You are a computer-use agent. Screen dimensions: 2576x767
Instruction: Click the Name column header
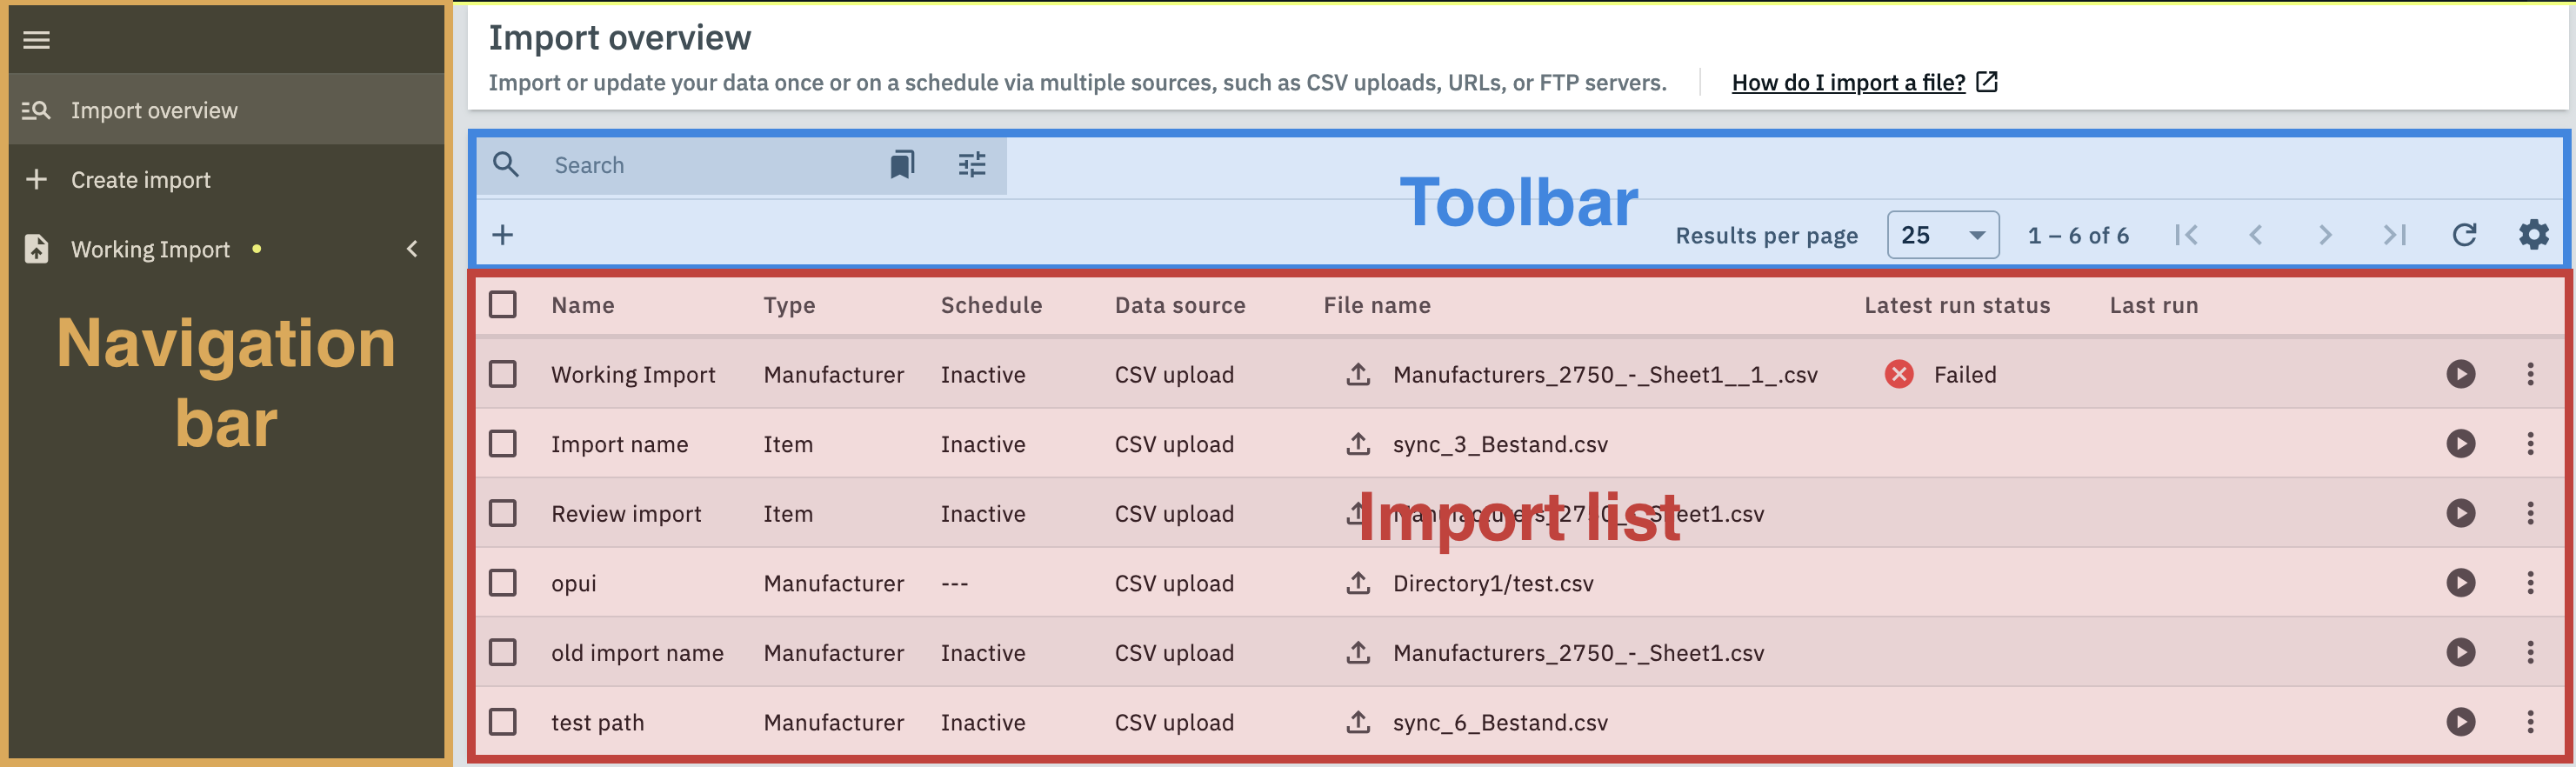point(583,305)
